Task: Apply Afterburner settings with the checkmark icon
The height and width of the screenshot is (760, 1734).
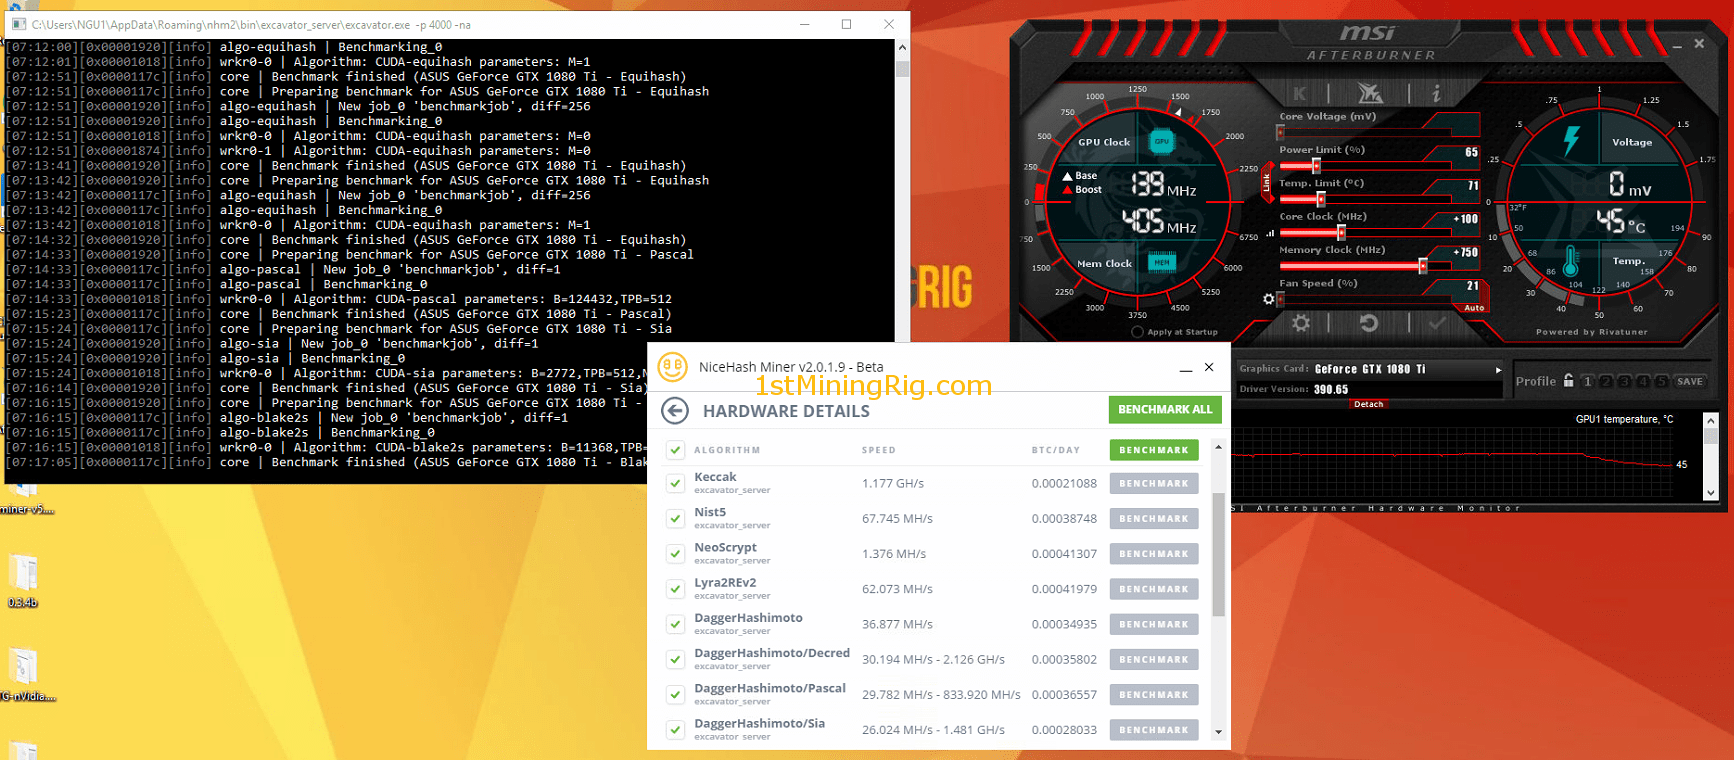Action: (1438, 323)
